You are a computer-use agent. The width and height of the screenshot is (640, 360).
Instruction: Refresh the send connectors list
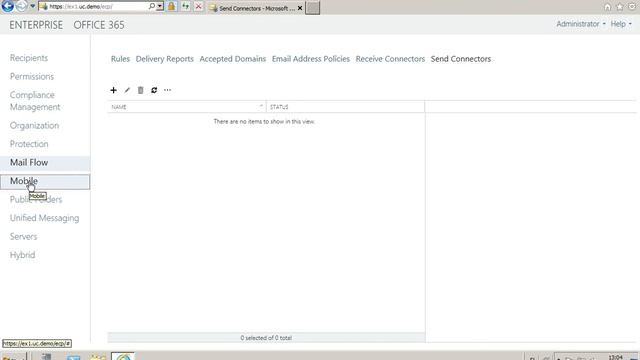point(154,90)
